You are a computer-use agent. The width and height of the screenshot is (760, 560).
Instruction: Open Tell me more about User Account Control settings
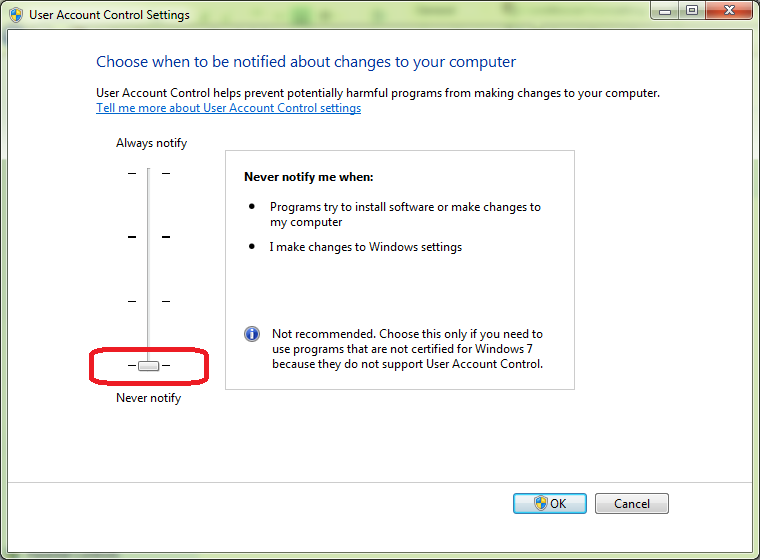click(228, 108)
